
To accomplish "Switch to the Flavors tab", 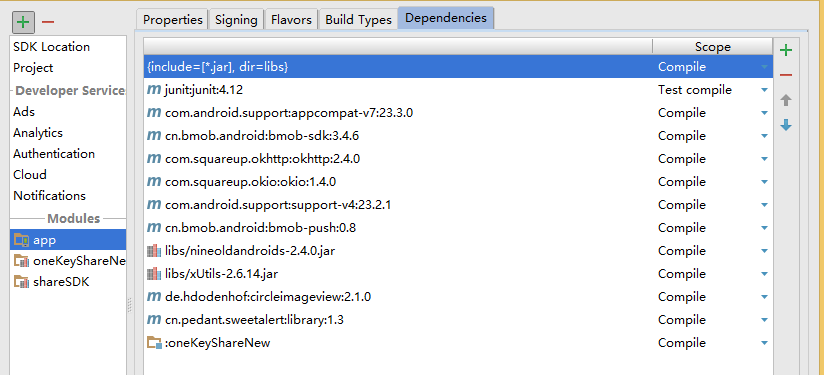I will [x=291, y=19].
